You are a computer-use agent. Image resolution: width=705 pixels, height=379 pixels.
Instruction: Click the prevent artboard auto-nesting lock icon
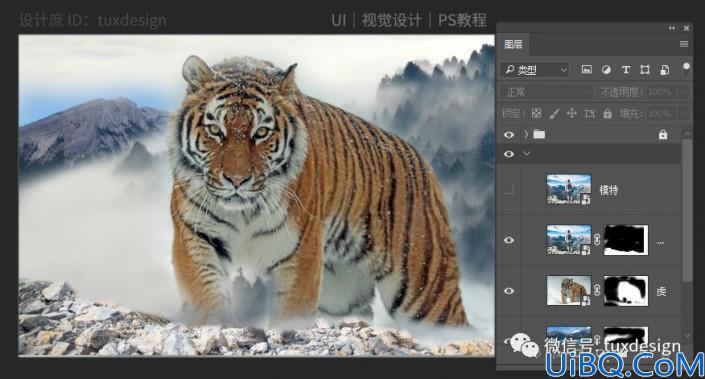click(589, 114)
